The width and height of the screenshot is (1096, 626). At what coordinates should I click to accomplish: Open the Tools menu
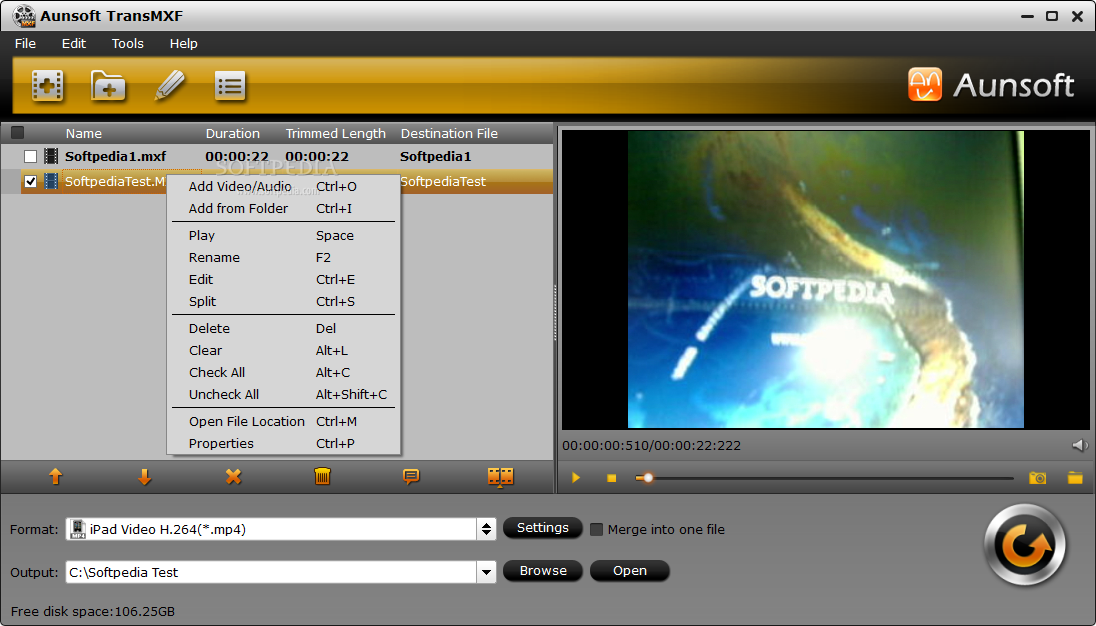127,43
